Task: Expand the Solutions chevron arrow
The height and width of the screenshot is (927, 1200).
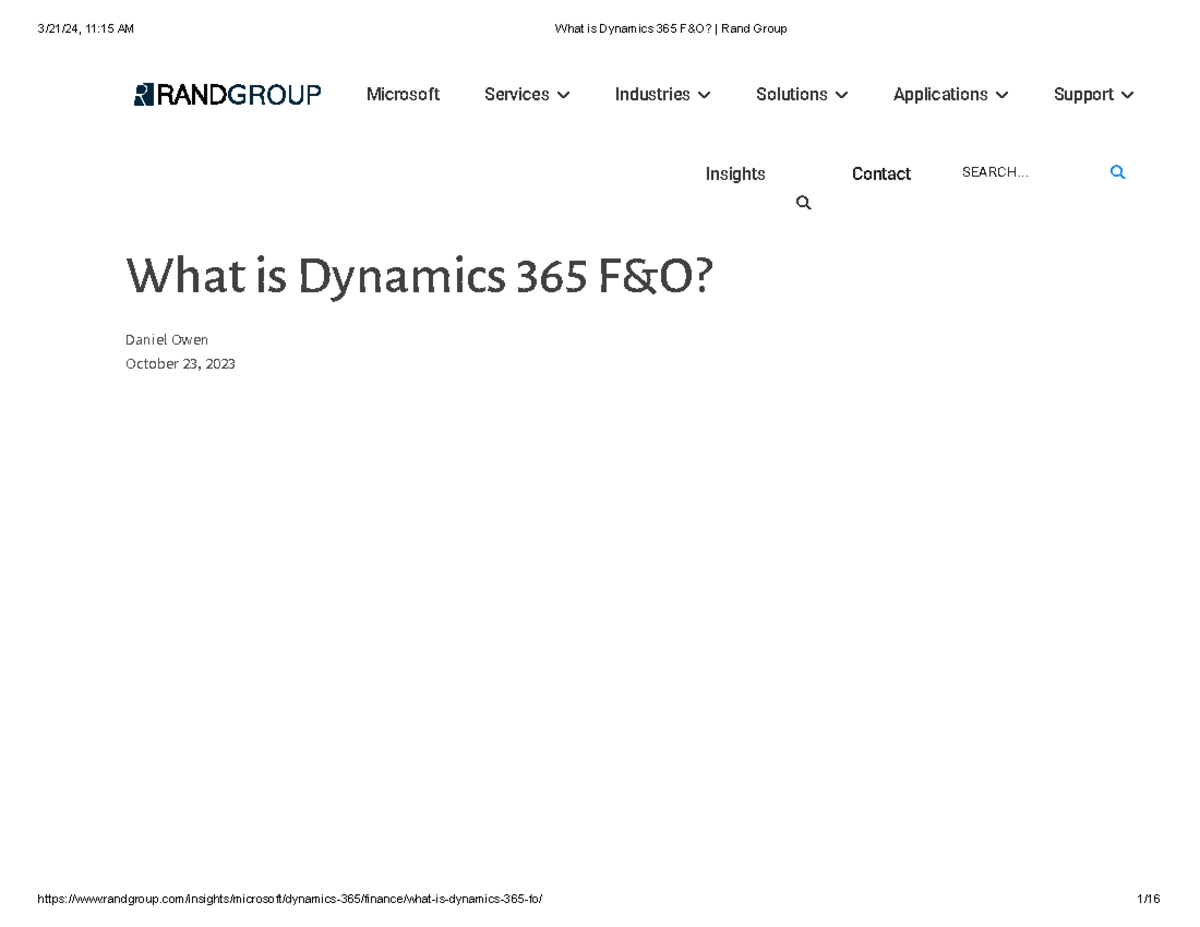Action: [x=841, y=95]
